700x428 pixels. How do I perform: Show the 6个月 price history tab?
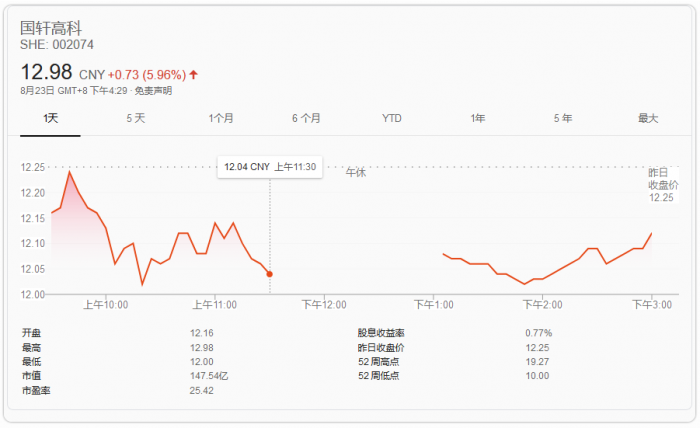307,118
